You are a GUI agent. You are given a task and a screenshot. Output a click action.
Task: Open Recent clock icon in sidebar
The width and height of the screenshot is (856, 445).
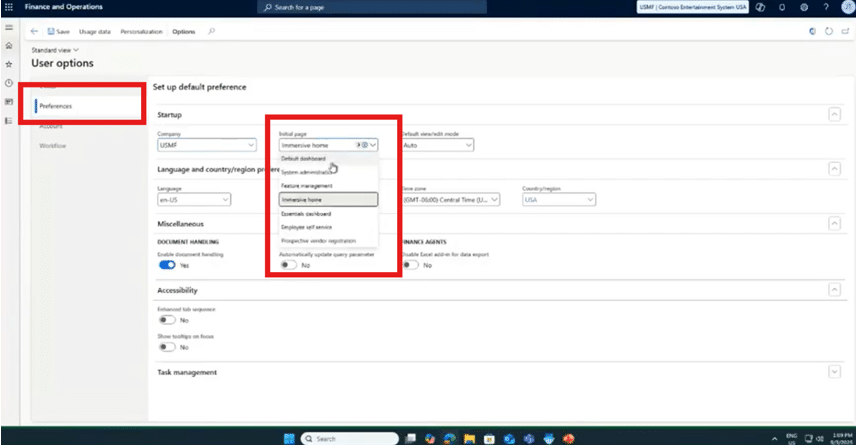pos(9,83)
